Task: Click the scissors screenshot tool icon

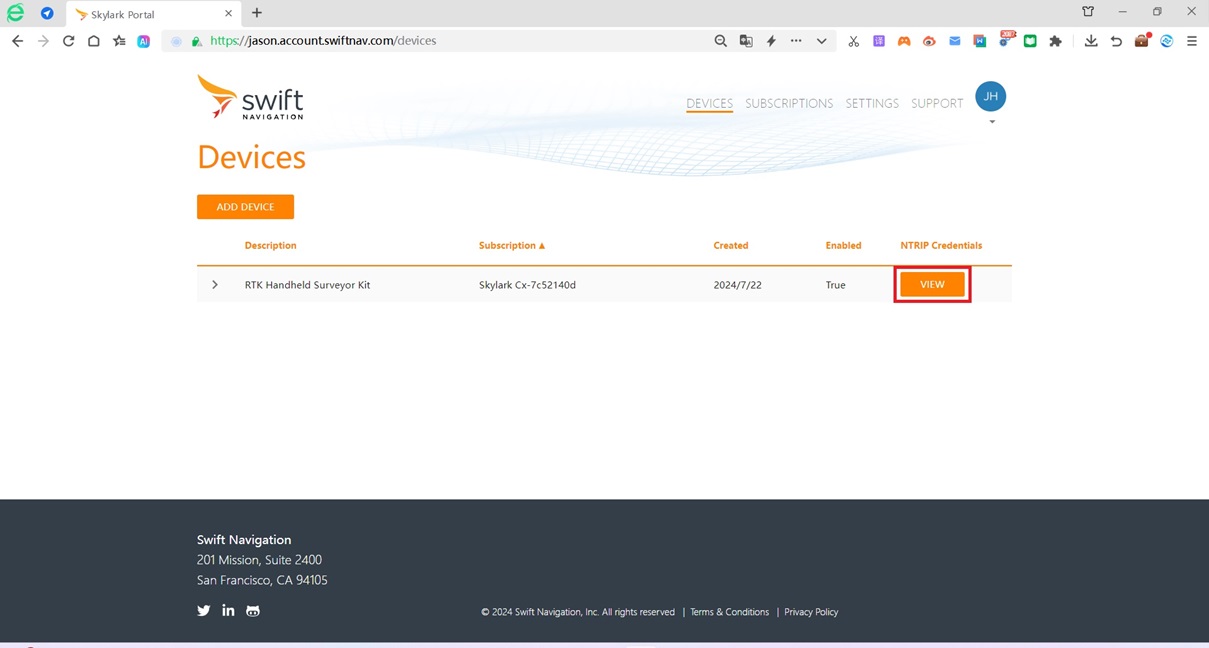Action: click(853, 41)
